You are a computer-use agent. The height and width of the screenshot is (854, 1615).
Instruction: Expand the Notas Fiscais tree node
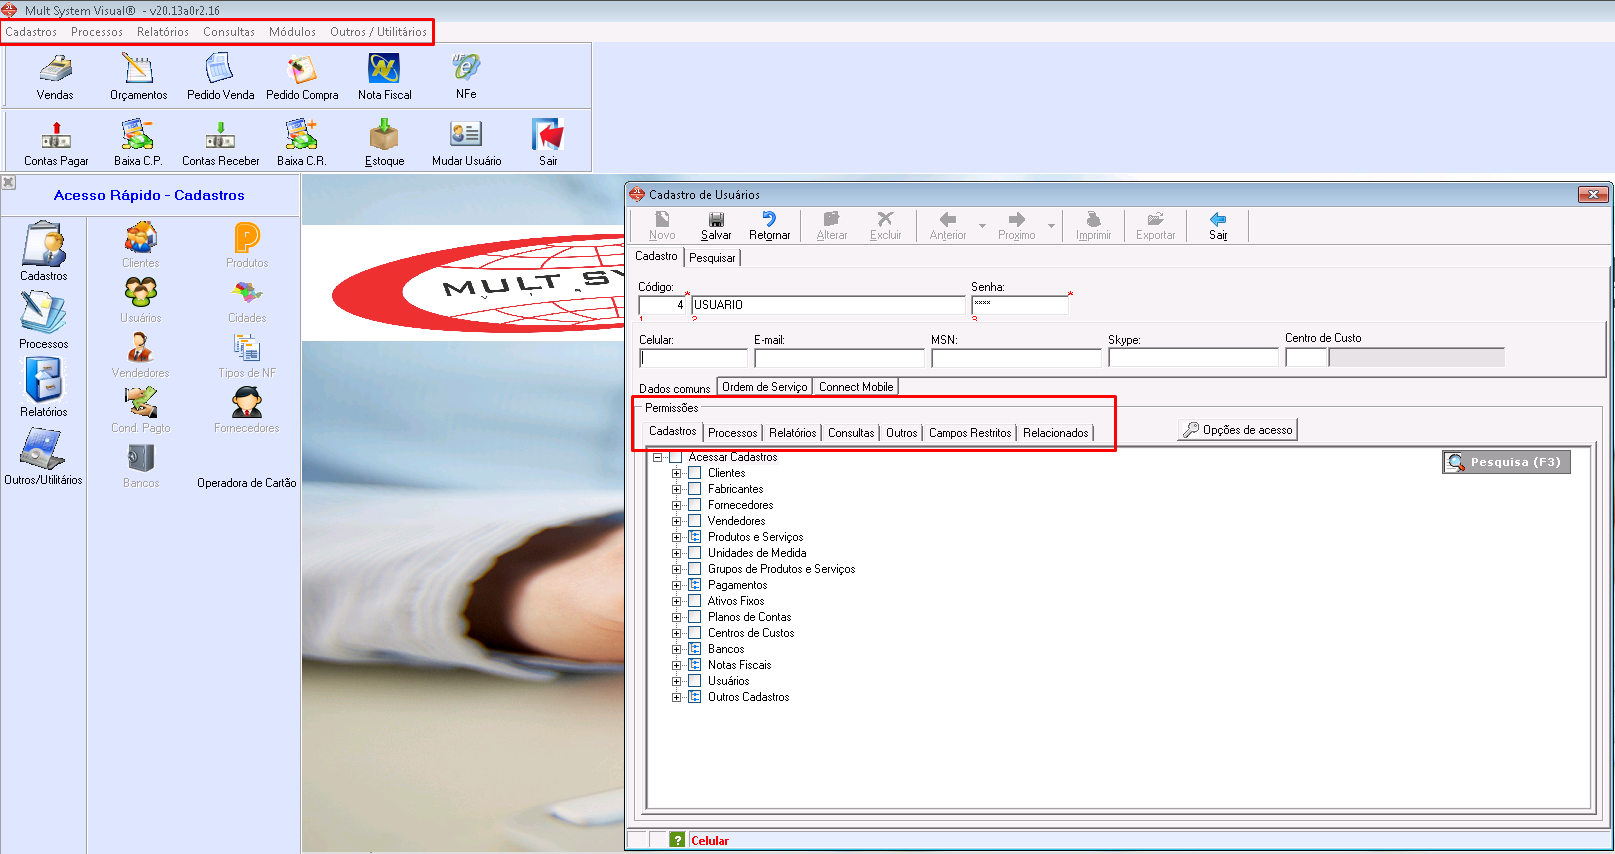tap(677, 665)
